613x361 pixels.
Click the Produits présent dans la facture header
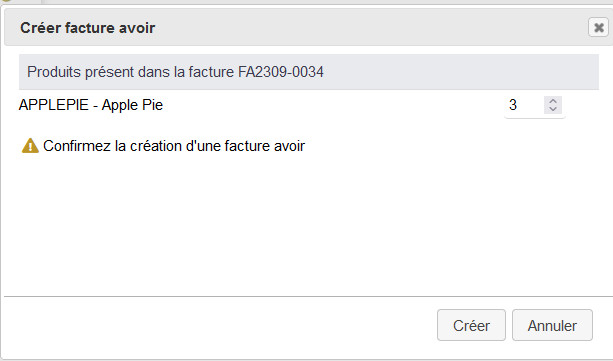click(x=175, y=72)
